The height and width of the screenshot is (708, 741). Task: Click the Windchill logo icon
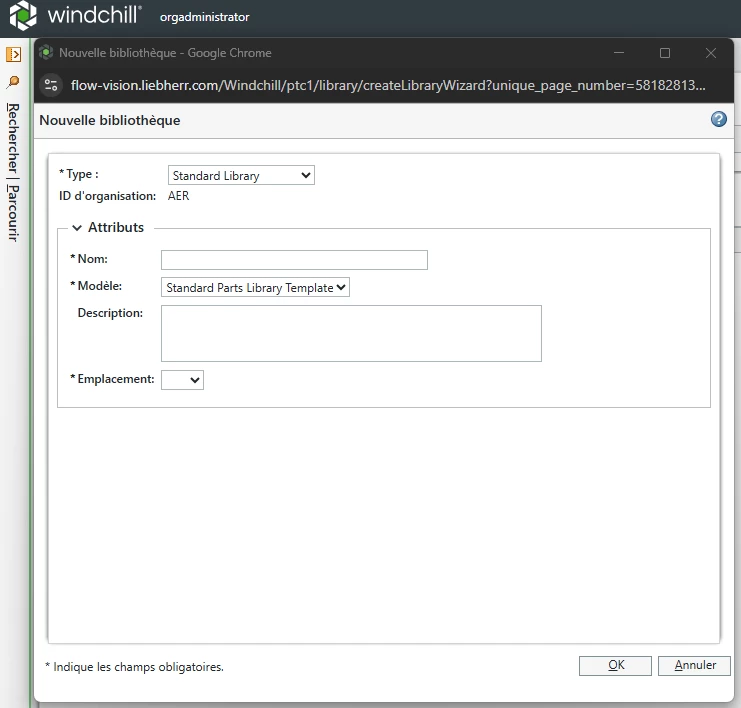(x=23, y=15)
